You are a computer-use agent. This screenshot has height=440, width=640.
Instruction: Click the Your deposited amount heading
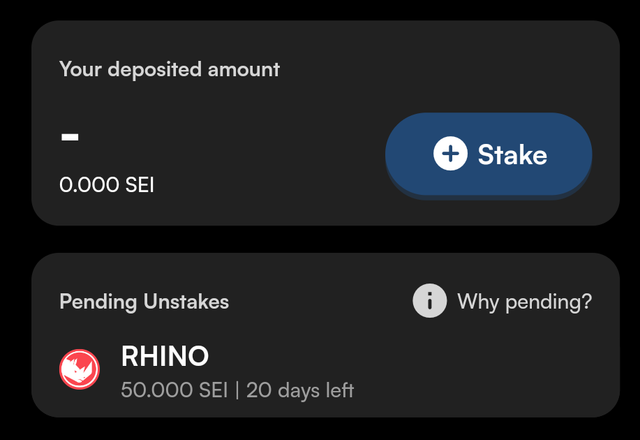[169, 69]
